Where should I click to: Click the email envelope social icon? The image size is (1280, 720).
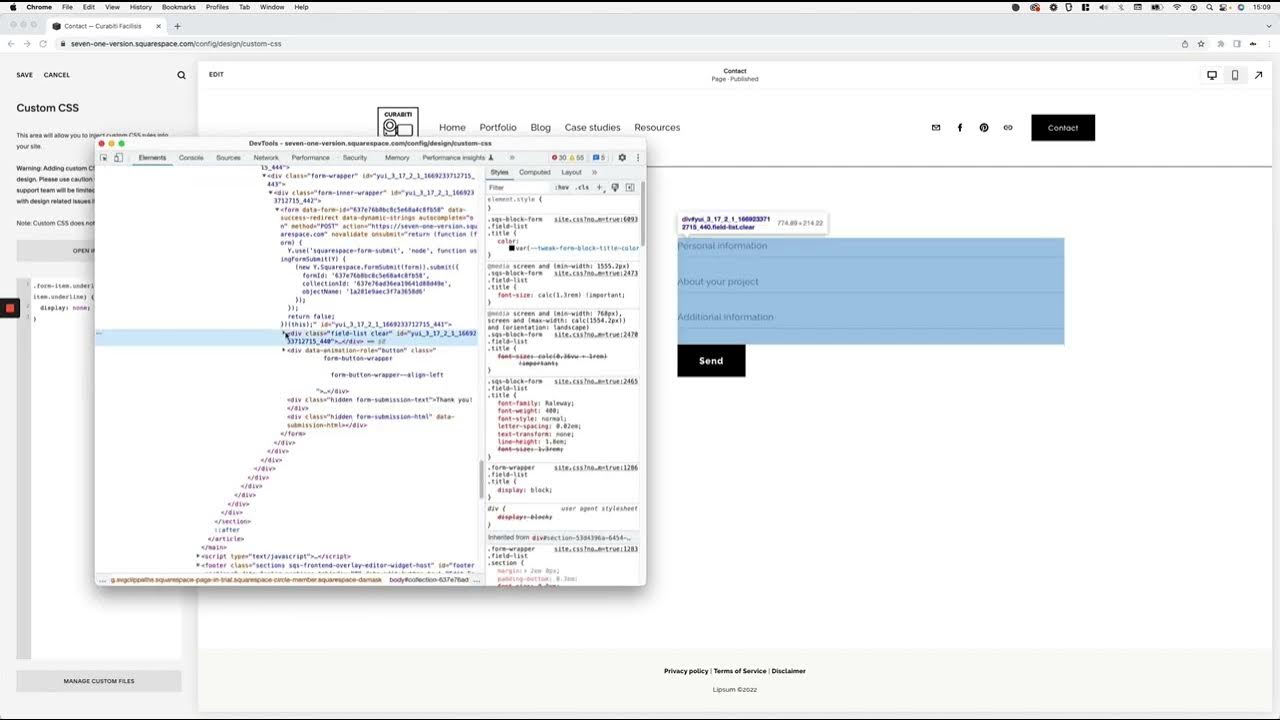click(x=936, y=127)
